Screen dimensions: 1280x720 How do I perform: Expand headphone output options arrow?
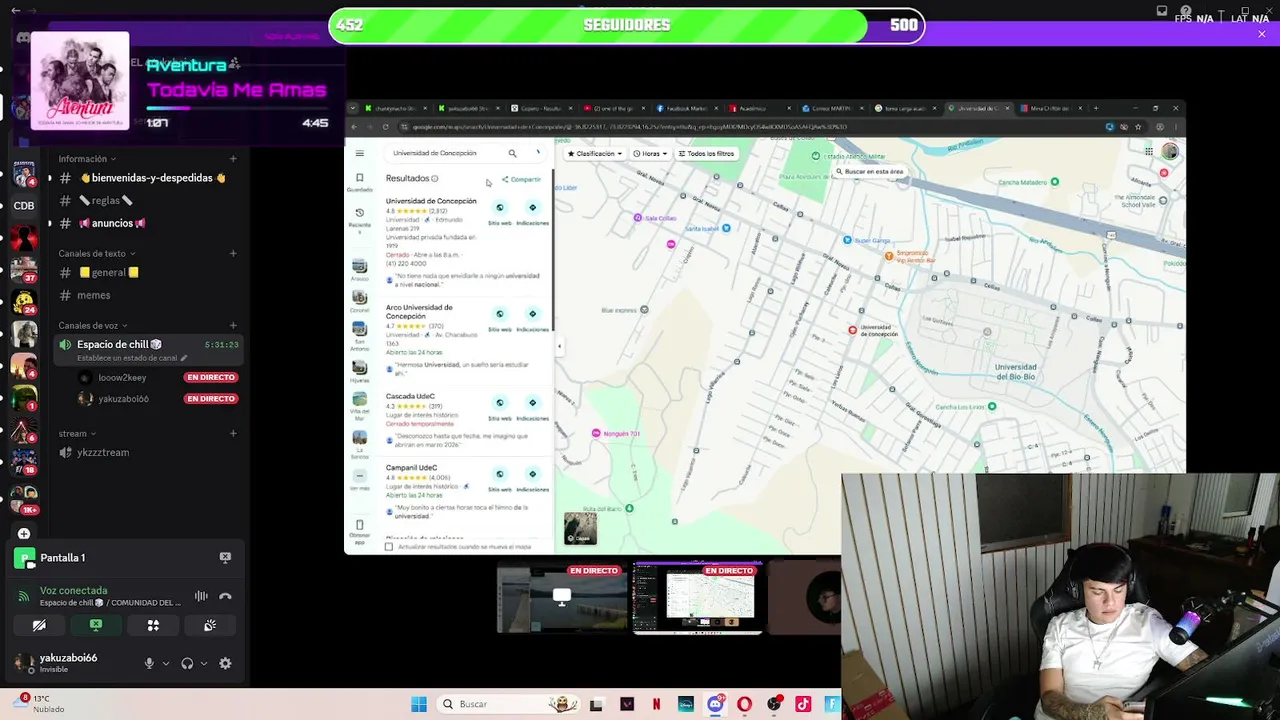pos(204,663)
